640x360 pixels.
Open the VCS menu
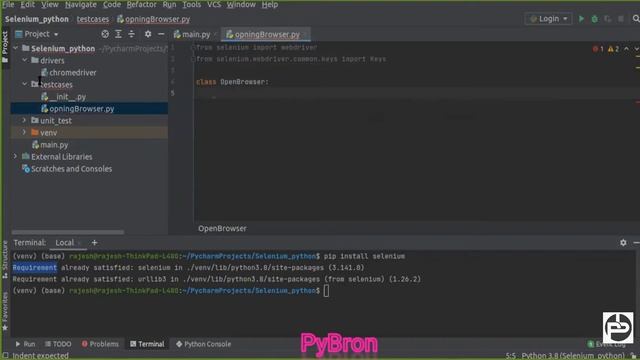(214, 4)
